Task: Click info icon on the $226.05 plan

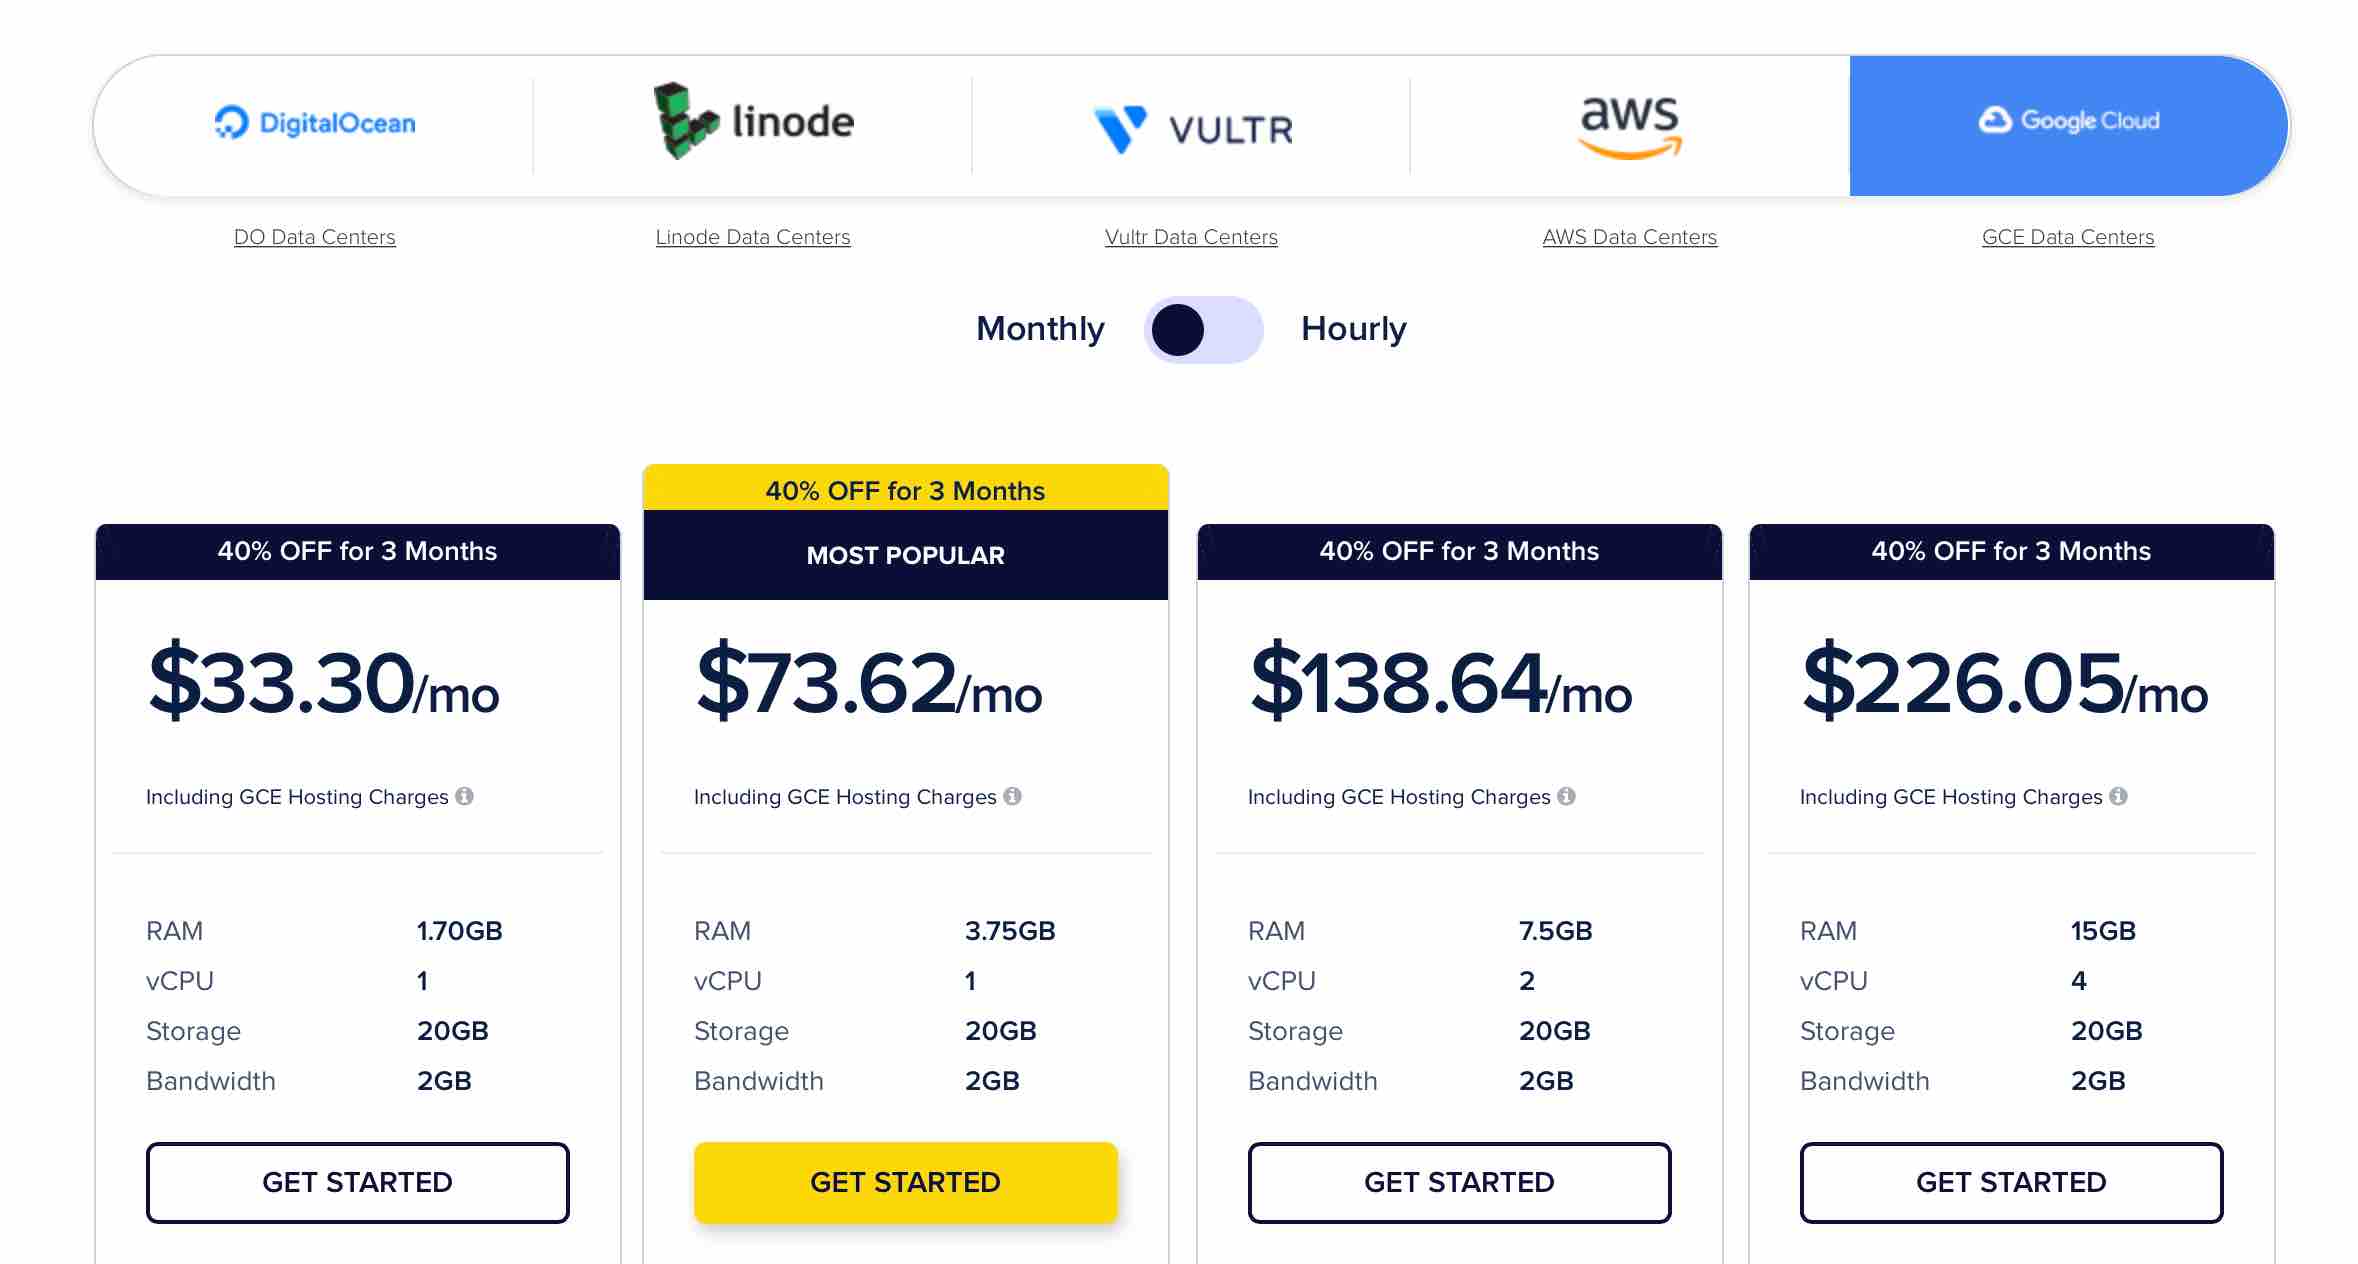Action: pyautogui.click(x=2118, y=796)
